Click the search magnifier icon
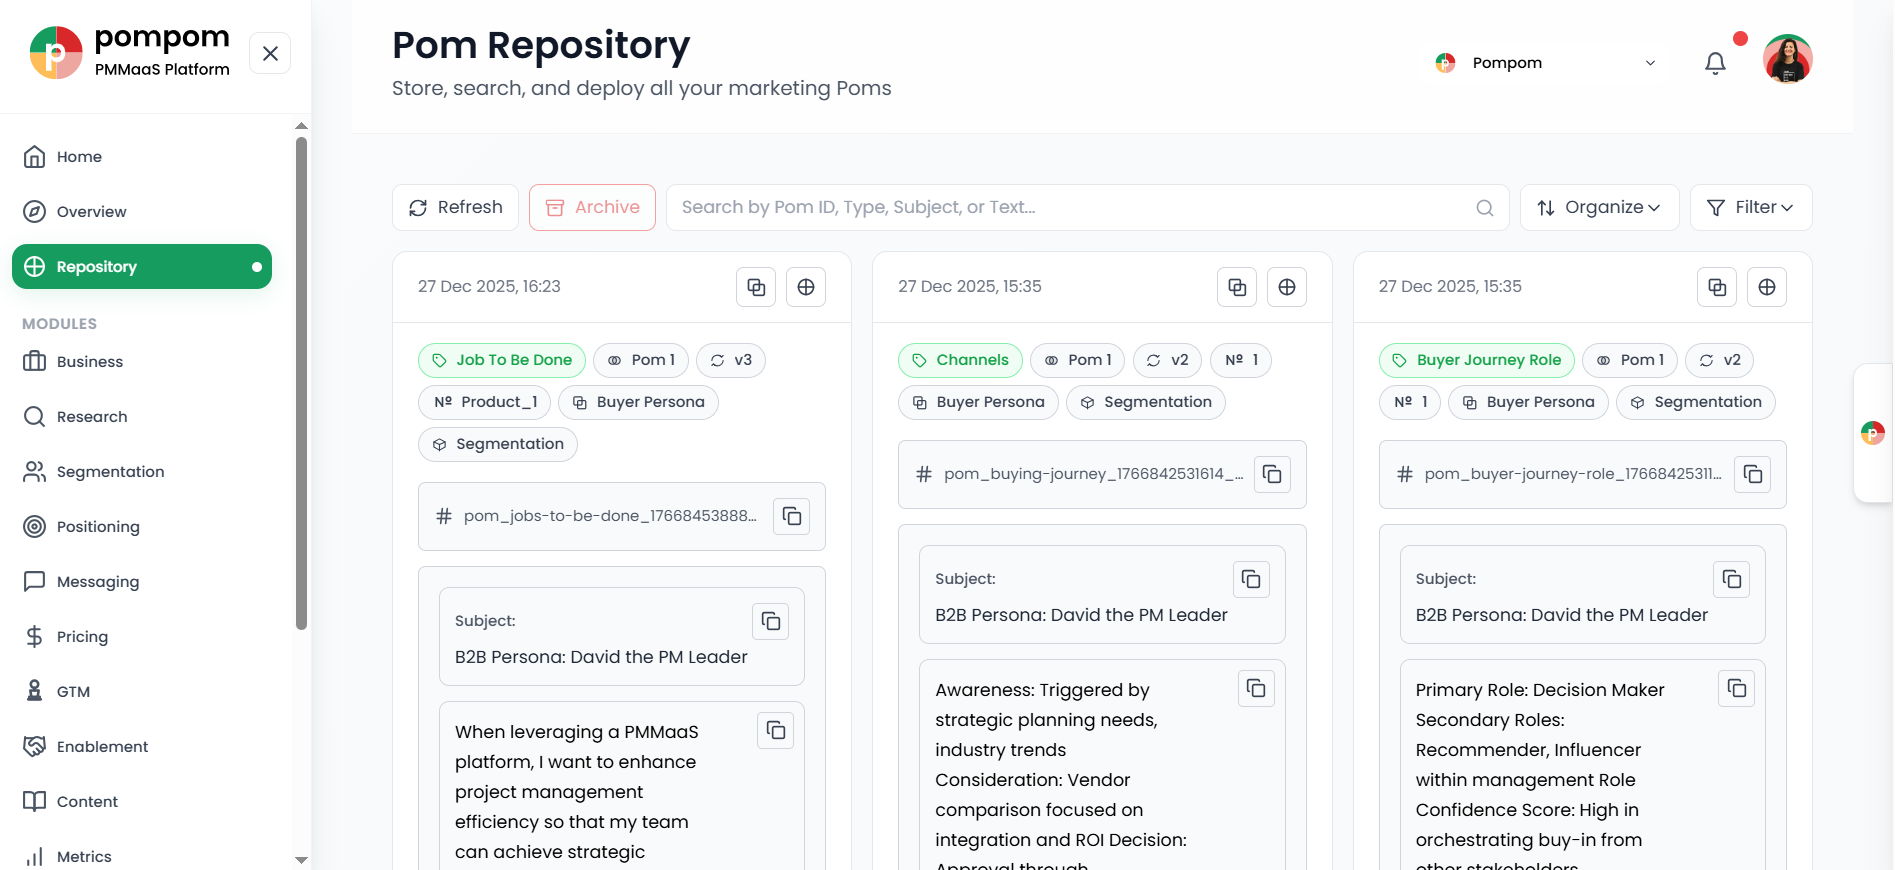Viewport: 1895px width, 870px height. tap(1485, 208)
